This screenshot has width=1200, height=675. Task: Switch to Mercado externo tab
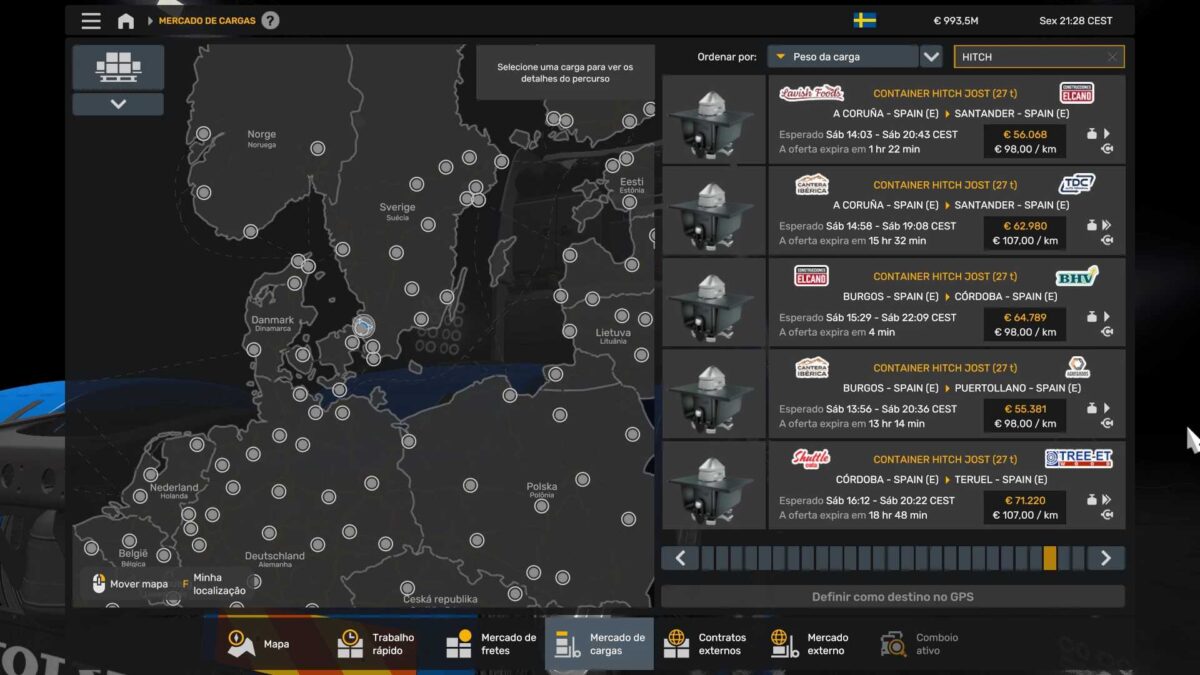[x=785, y=643]
